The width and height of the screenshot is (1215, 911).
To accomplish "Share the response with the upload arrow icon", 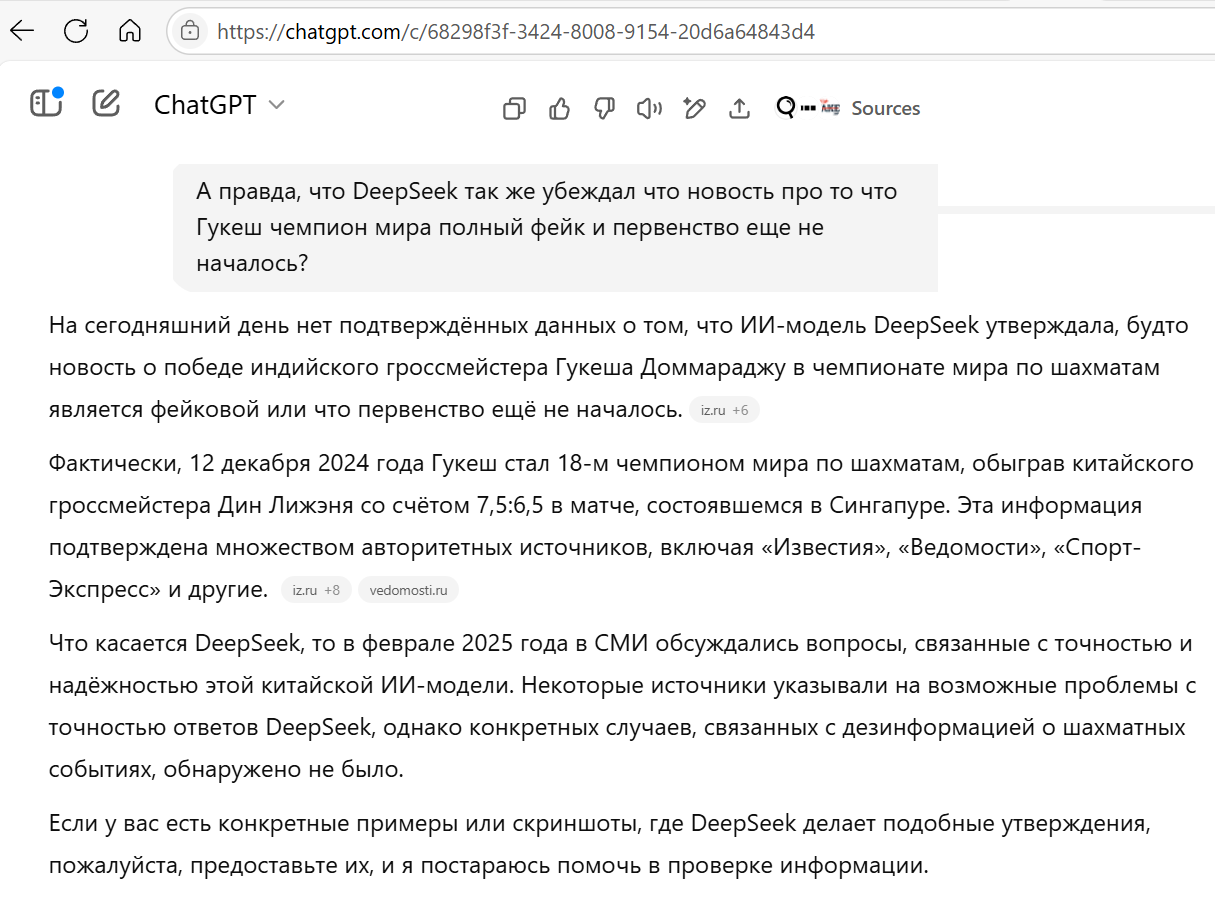I will click(739, 108).
